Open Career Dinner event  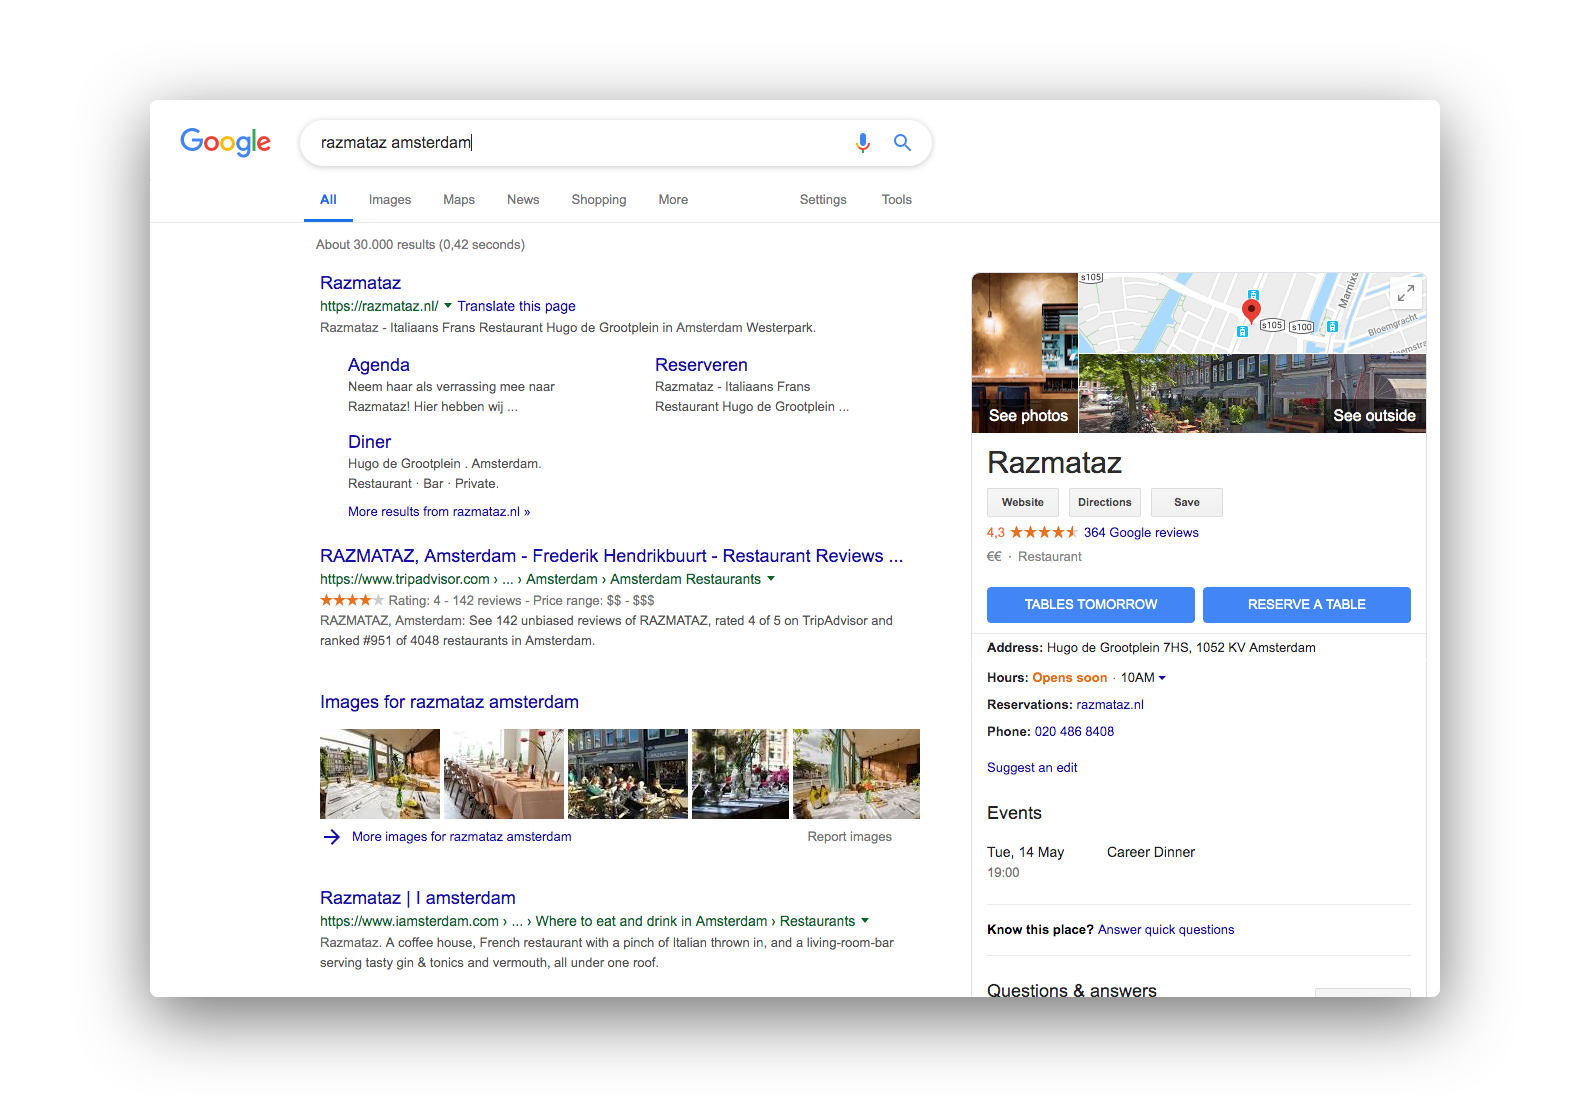point(1151,853)
